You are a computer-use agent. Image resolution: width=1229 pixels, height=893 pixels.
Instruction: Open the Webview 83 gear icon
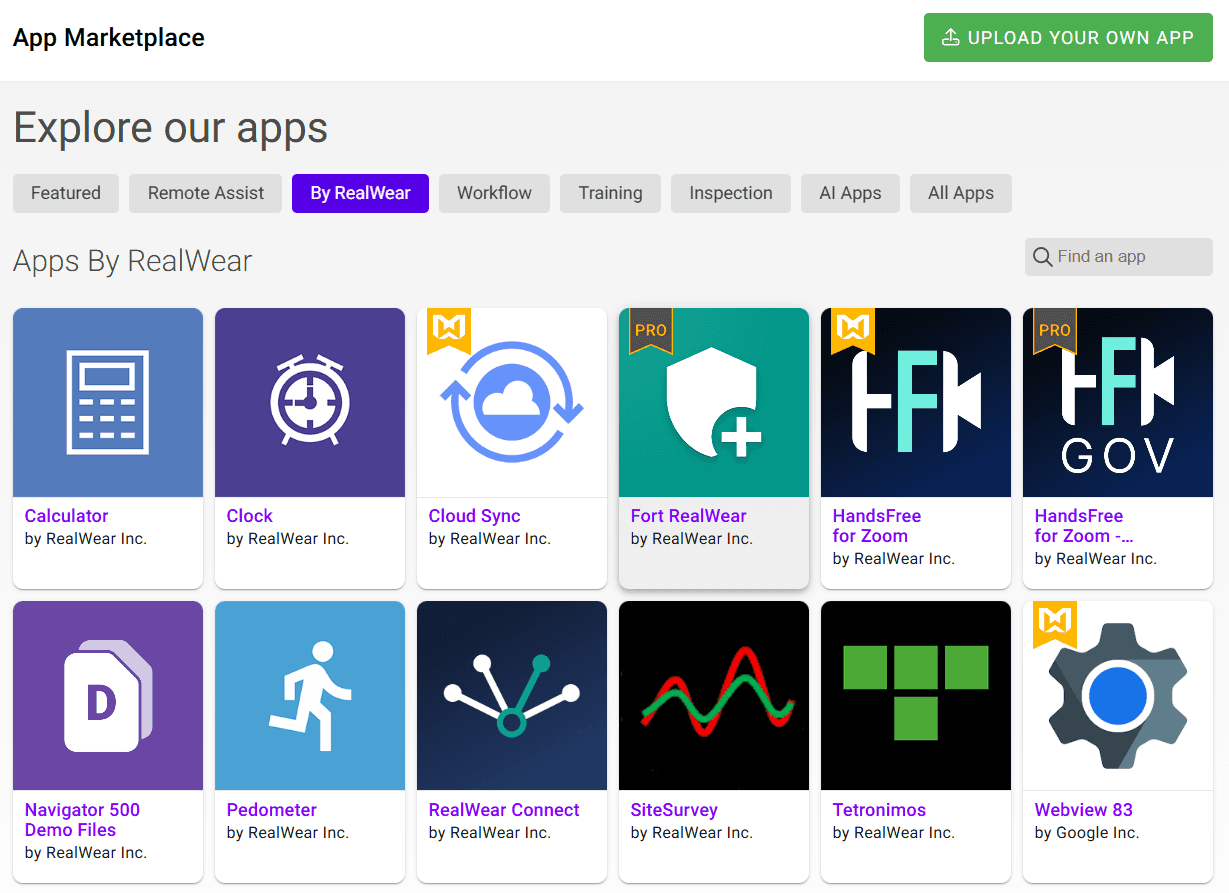click(x=1118, y=696)
